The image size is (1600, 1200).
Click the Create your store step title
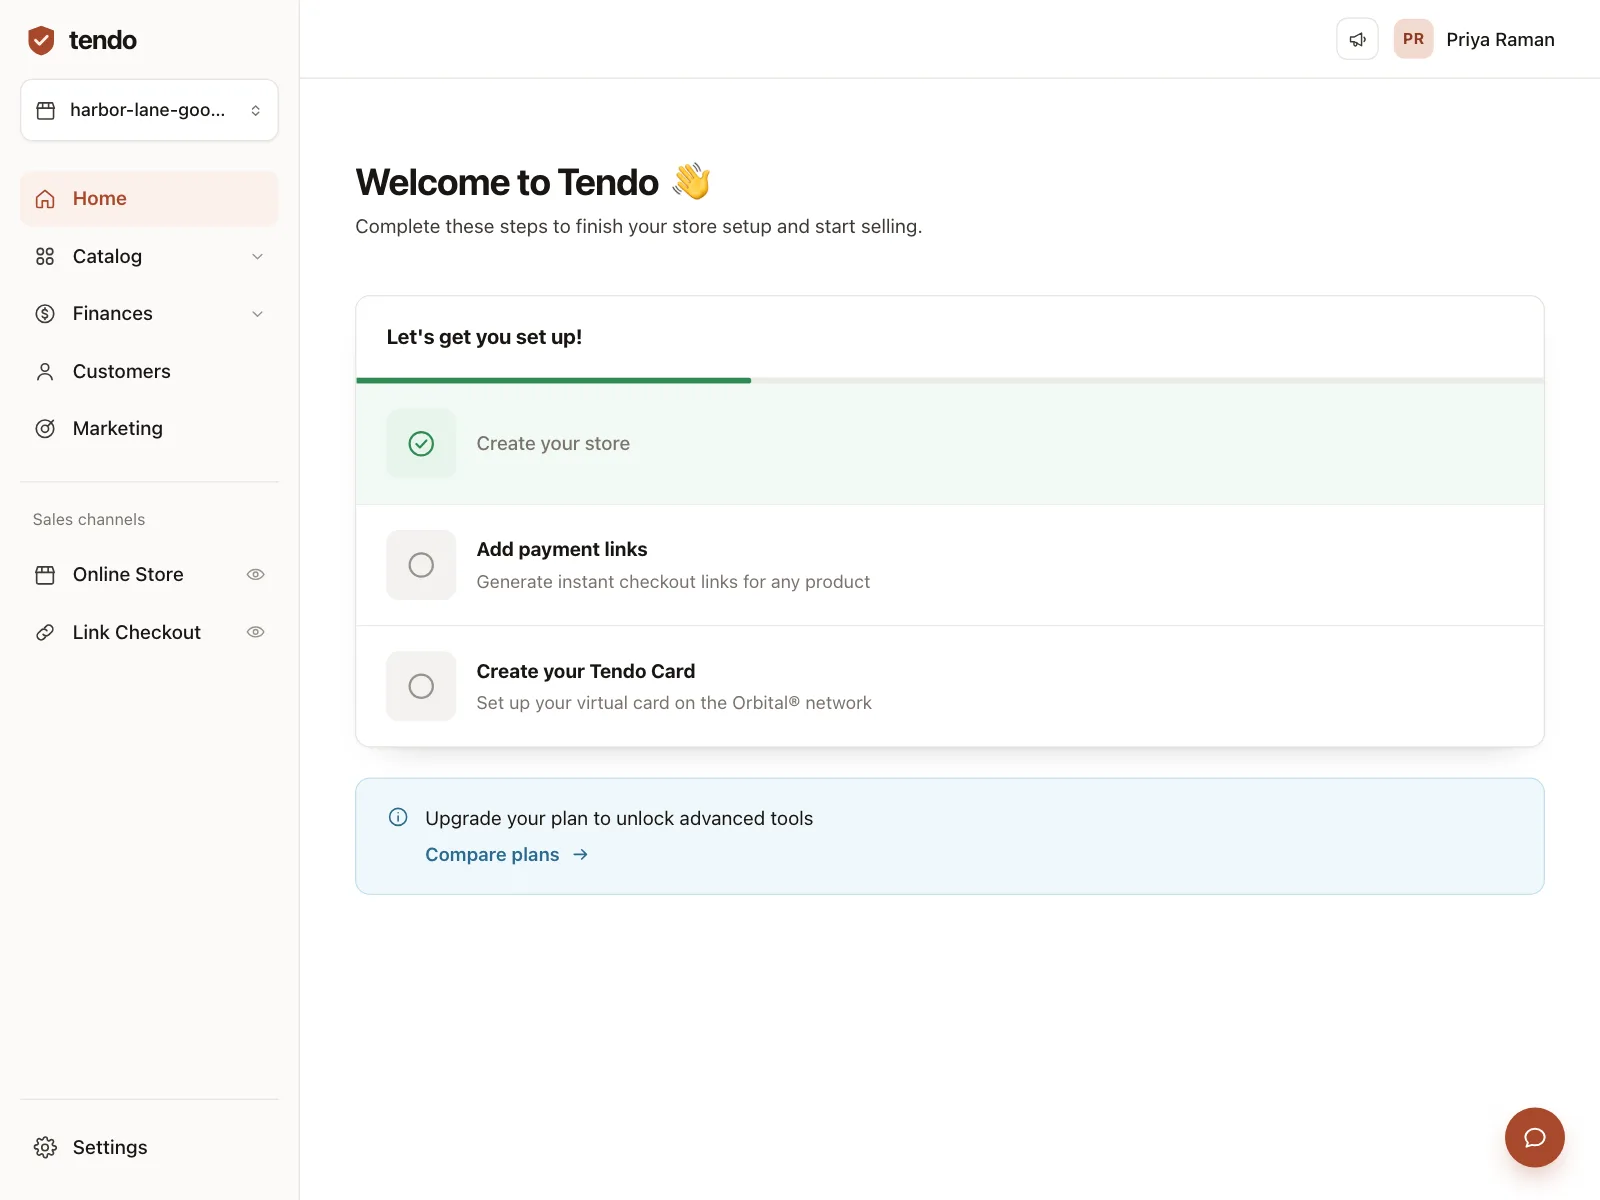tap(553, 444)
